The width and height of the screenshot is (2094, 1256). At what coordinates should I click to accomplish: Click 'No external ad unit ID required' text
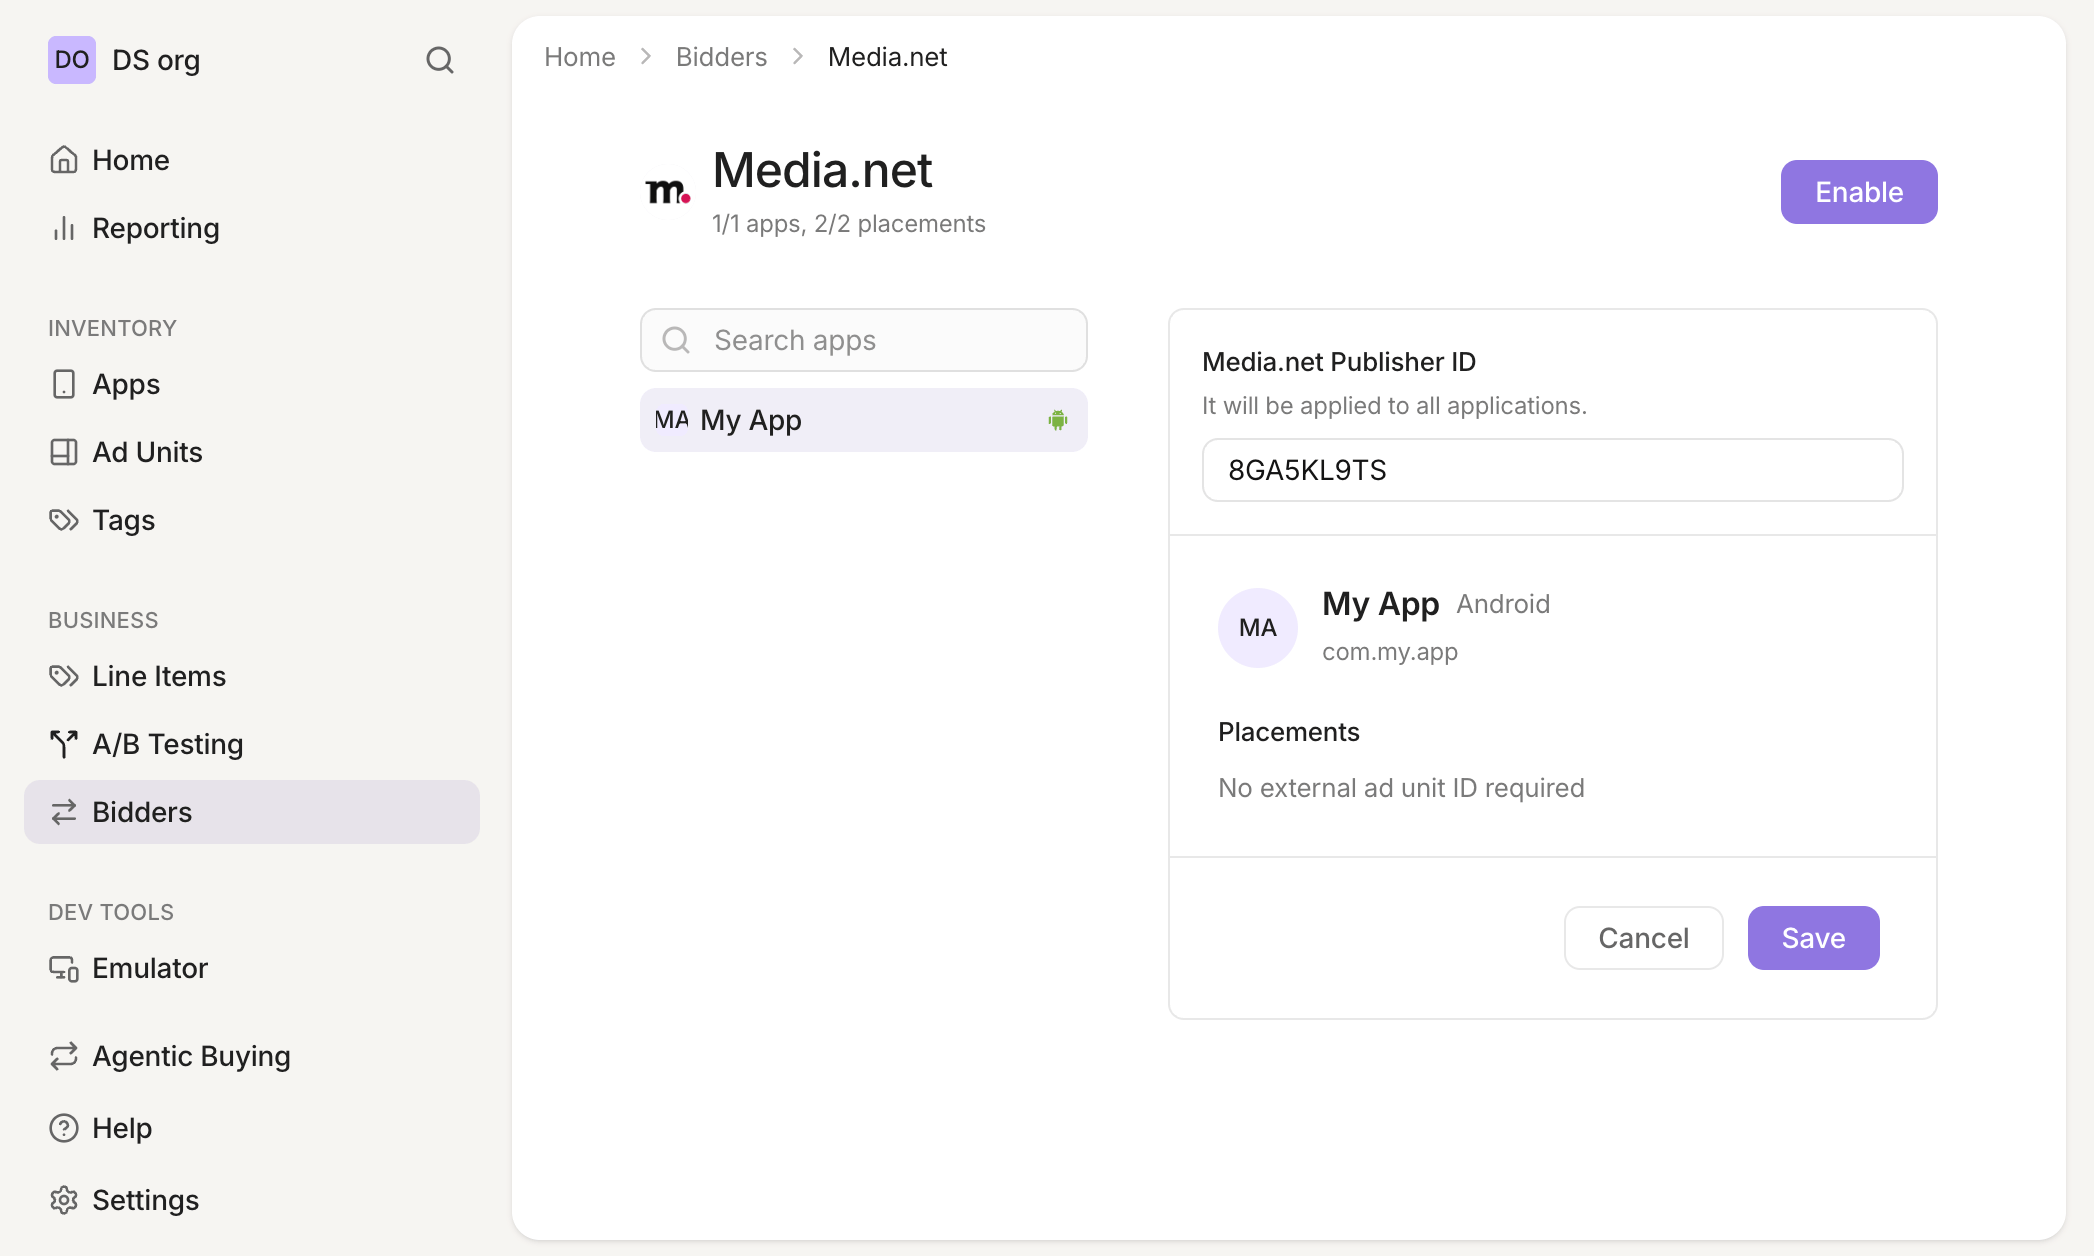(x=1401, y=788)
